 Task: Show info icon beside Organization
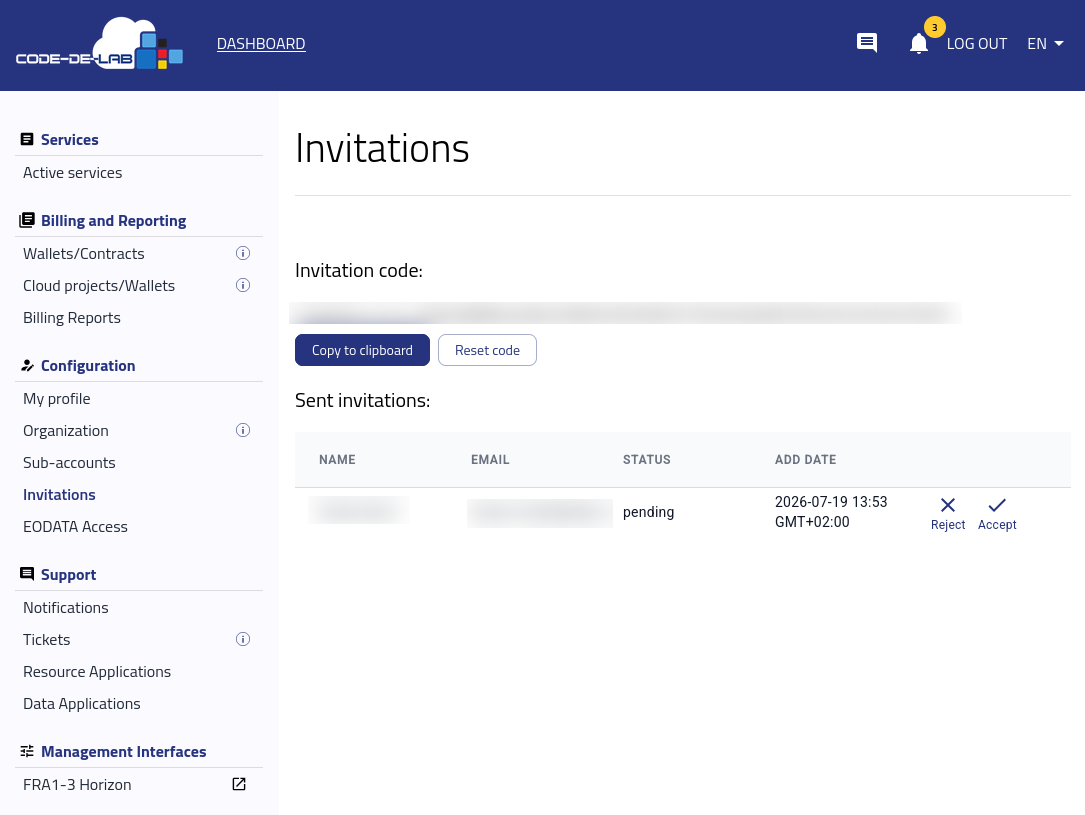point(243,430)
